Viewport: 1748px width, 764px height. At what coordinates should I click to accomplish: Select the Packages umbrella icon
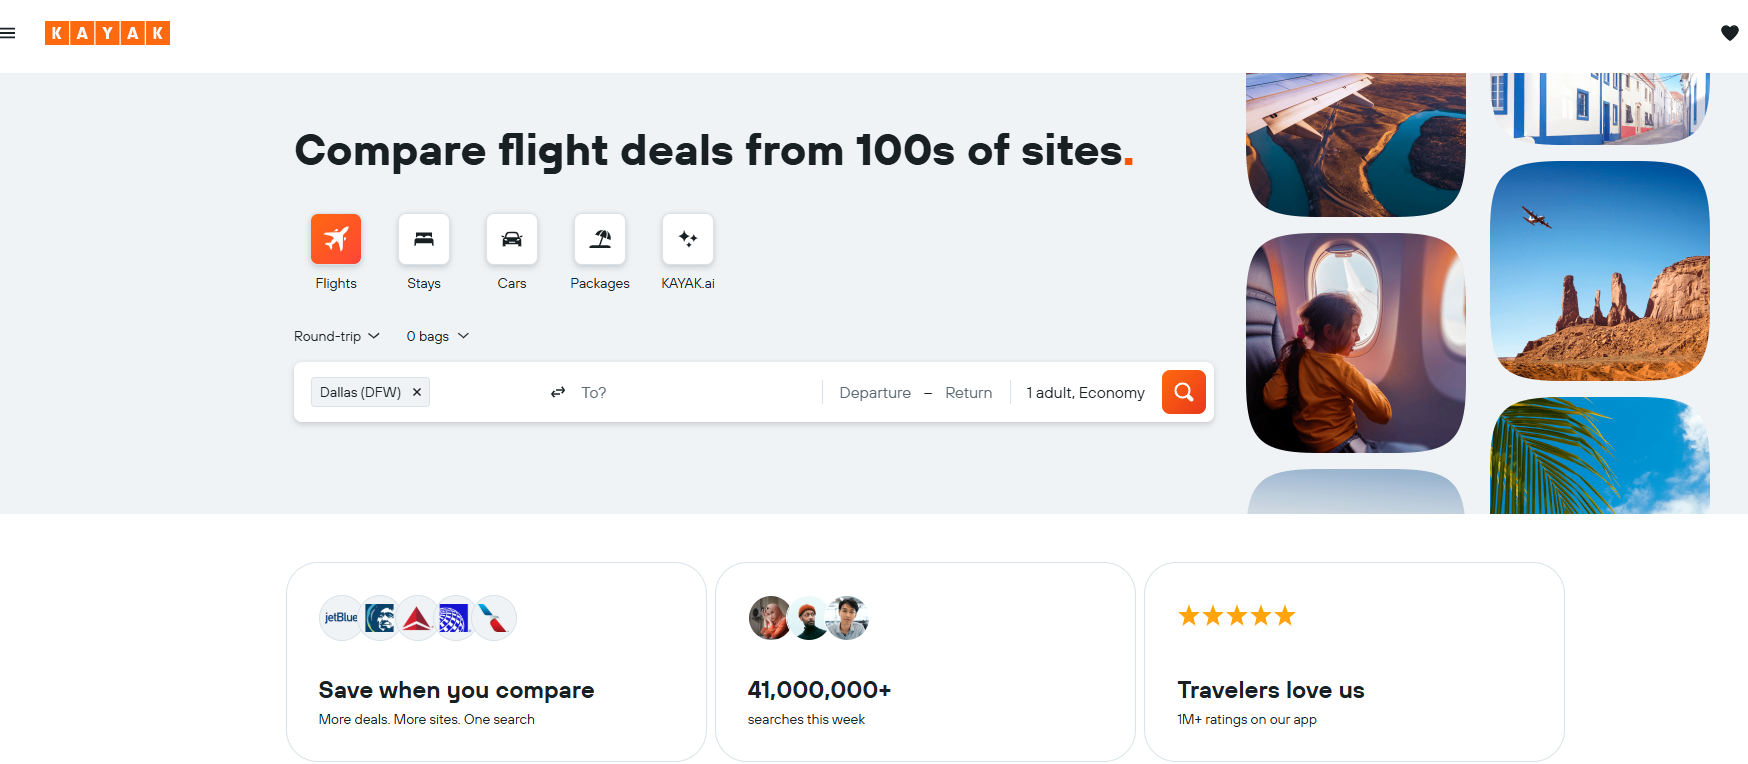(600, 239)
